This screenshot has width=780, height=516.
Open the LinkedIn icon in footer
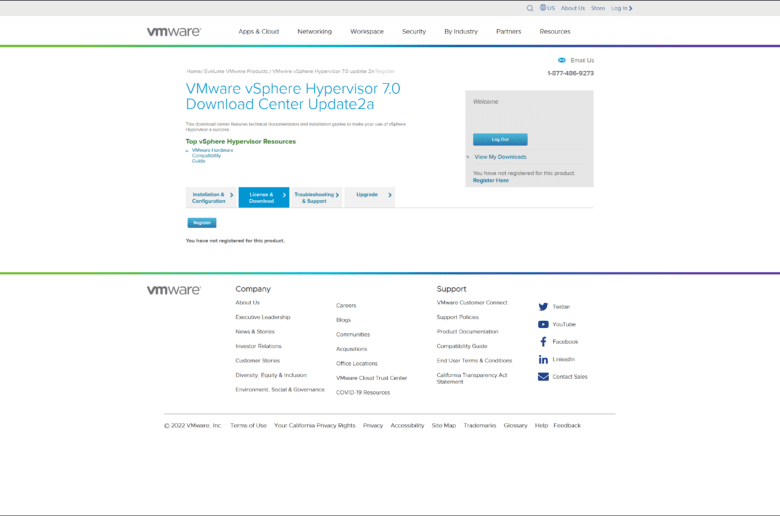pyautogui.click(x=543, y=359)
